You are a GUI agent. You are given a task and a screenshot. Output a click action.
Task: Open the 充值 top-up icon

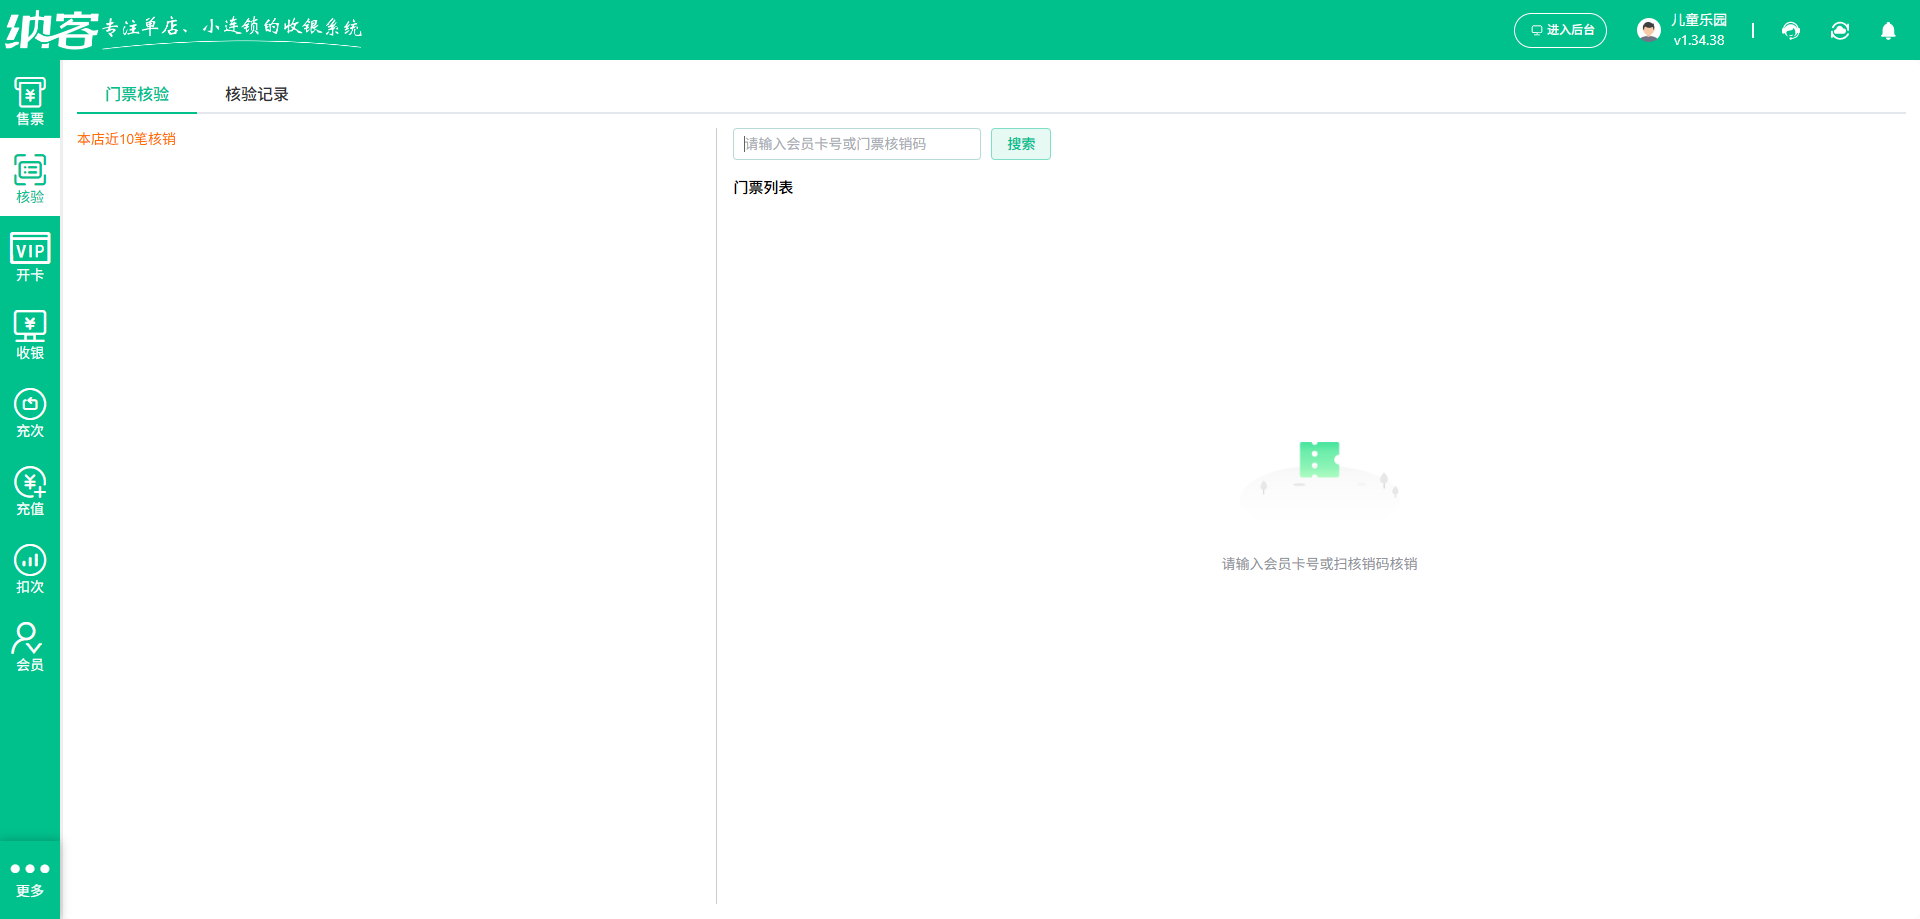[x=30, y=491]
